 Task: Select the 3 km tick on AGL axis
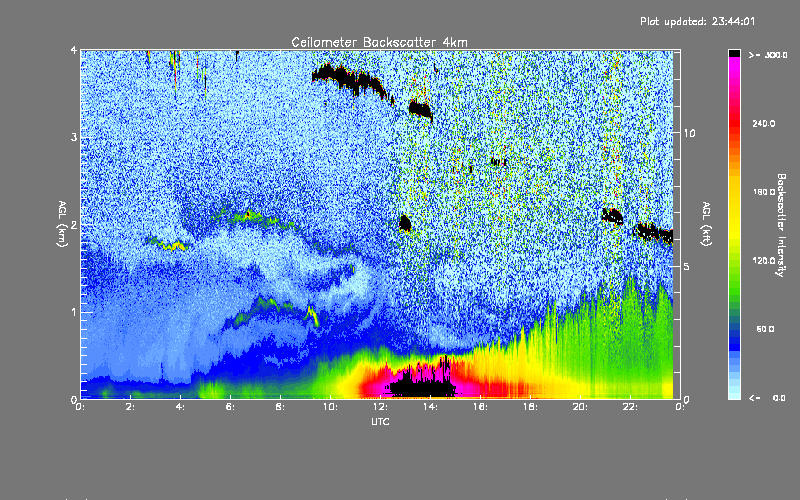point(74,137)
